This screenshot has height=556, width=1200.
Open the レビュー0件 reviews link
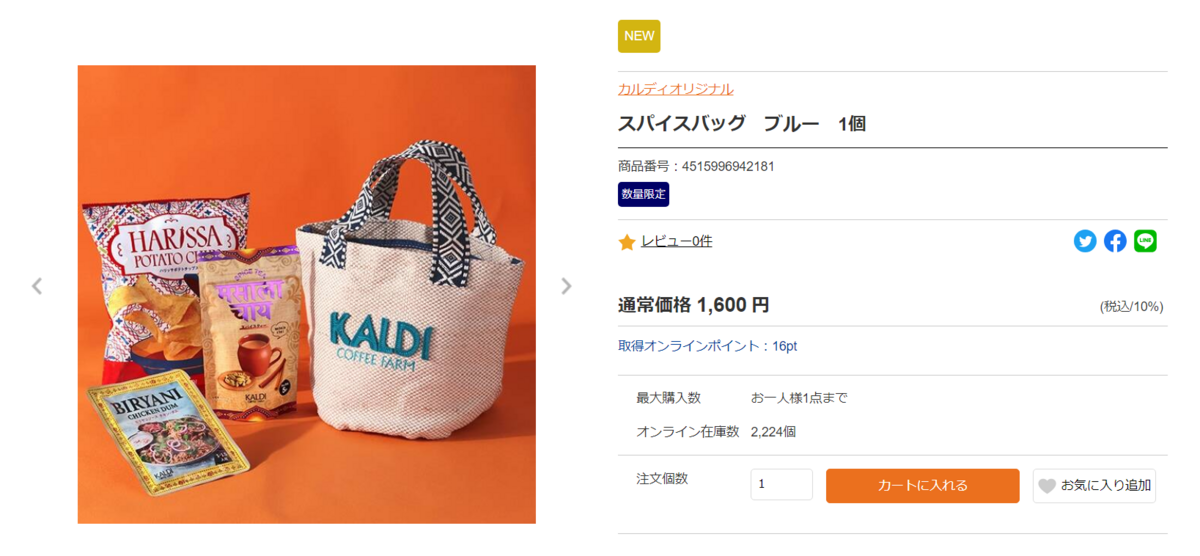676,241
